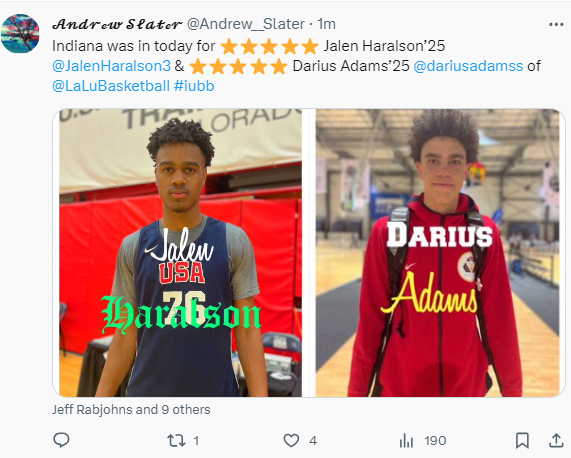571x458 pixels.
Task: Open the @JalenHaralson3 mention
Action: click(111, 66)
